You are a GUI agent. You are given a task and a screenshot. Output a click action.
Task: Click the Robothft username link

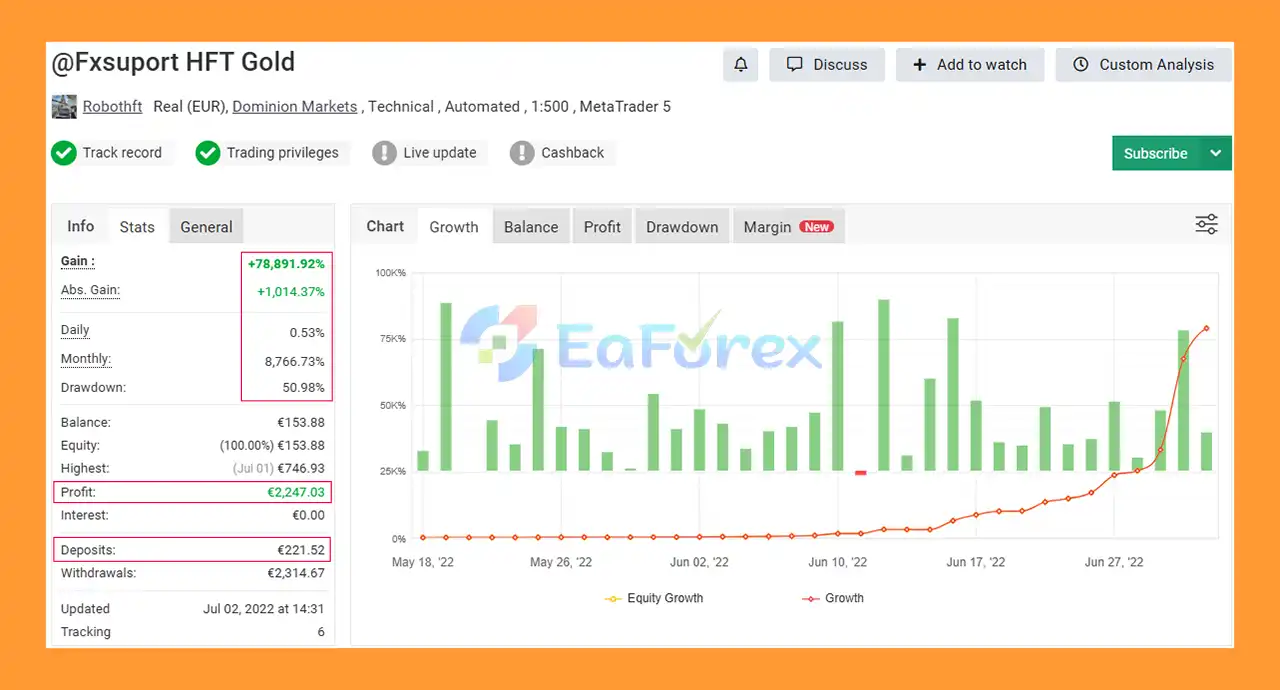coord(112,107)
